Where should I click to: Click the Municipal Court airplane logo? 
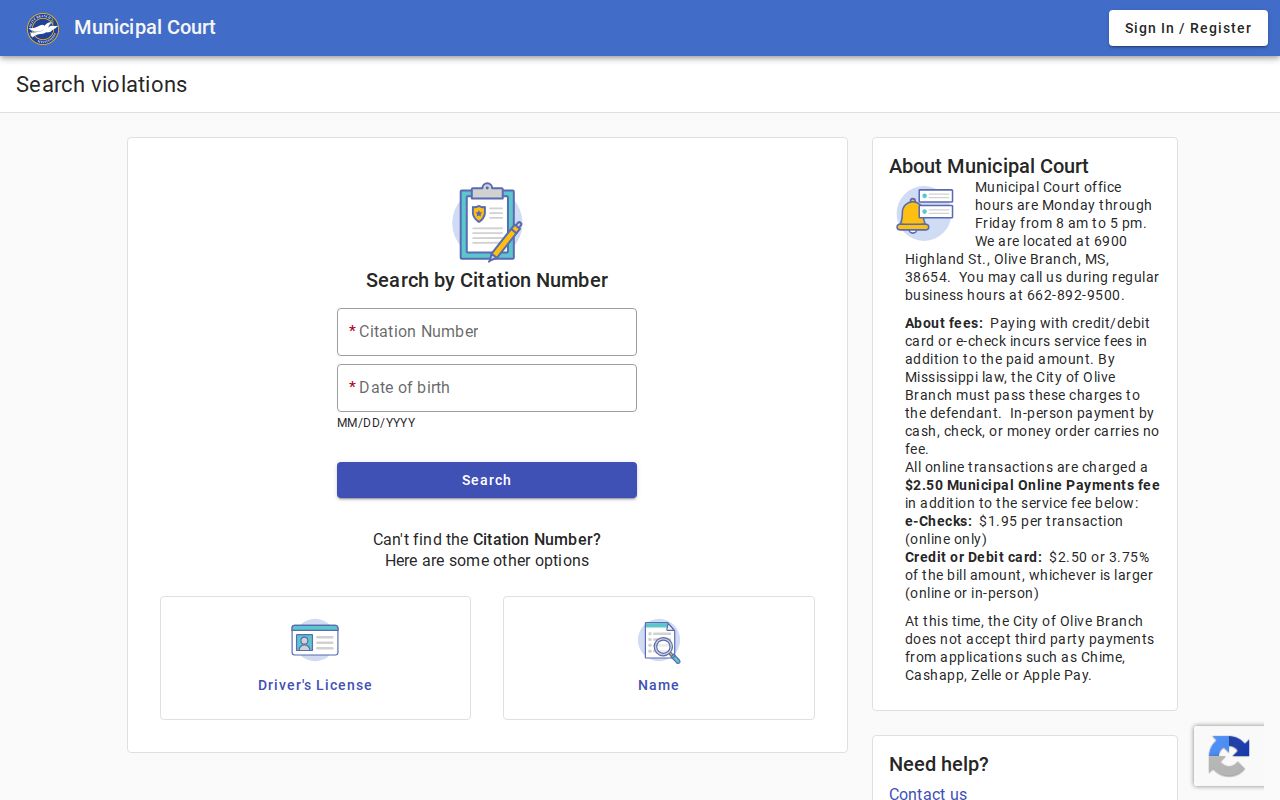(x=43, y=28)
